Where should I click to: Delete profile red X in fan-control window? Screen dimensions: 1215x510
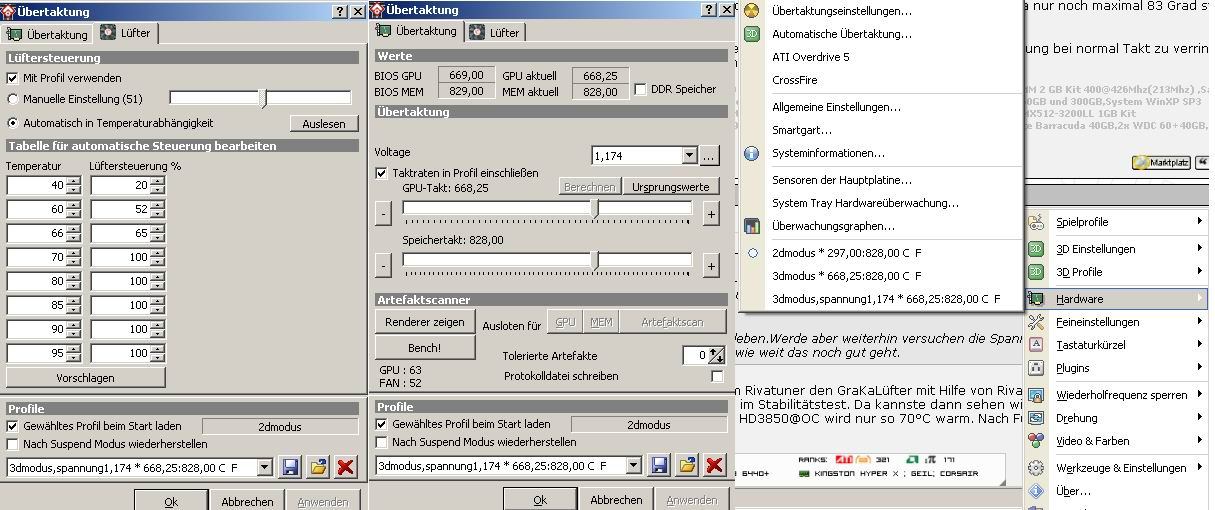pyautogui.click(x=346, y=467)
